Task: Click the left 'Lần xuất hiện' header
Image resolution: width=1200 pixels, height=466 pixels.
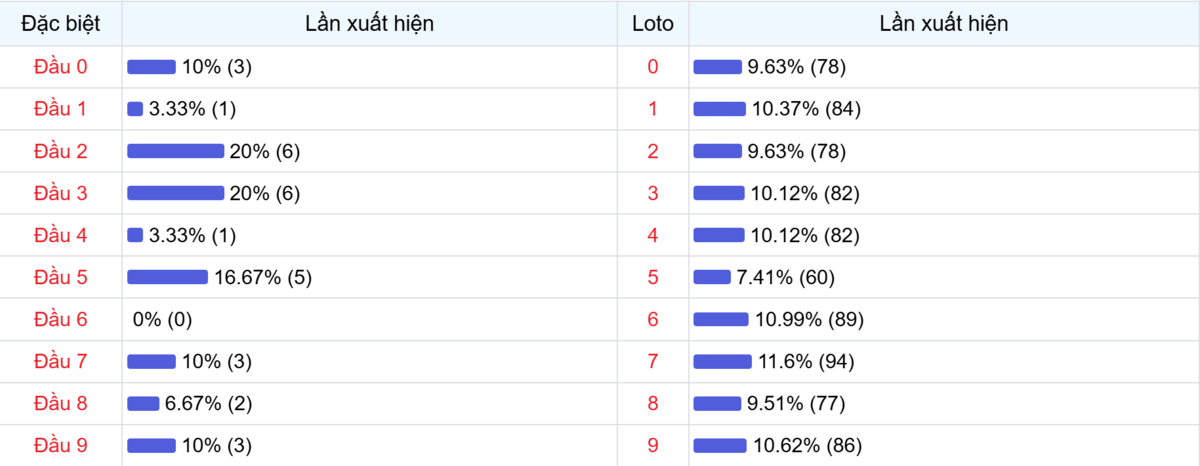Action: [x=369, y=24]
